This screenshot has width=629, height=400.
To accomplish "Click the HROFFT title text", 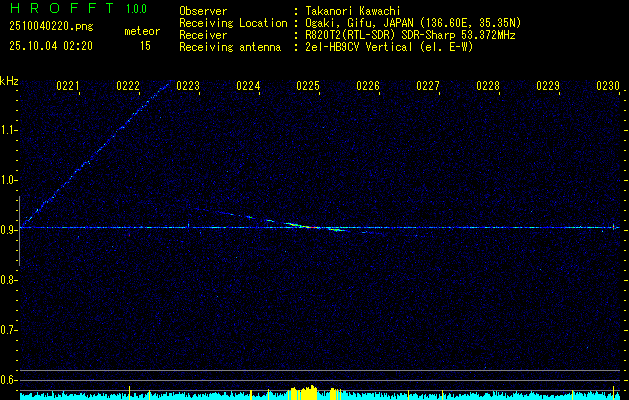I will [x=62, y=8].
